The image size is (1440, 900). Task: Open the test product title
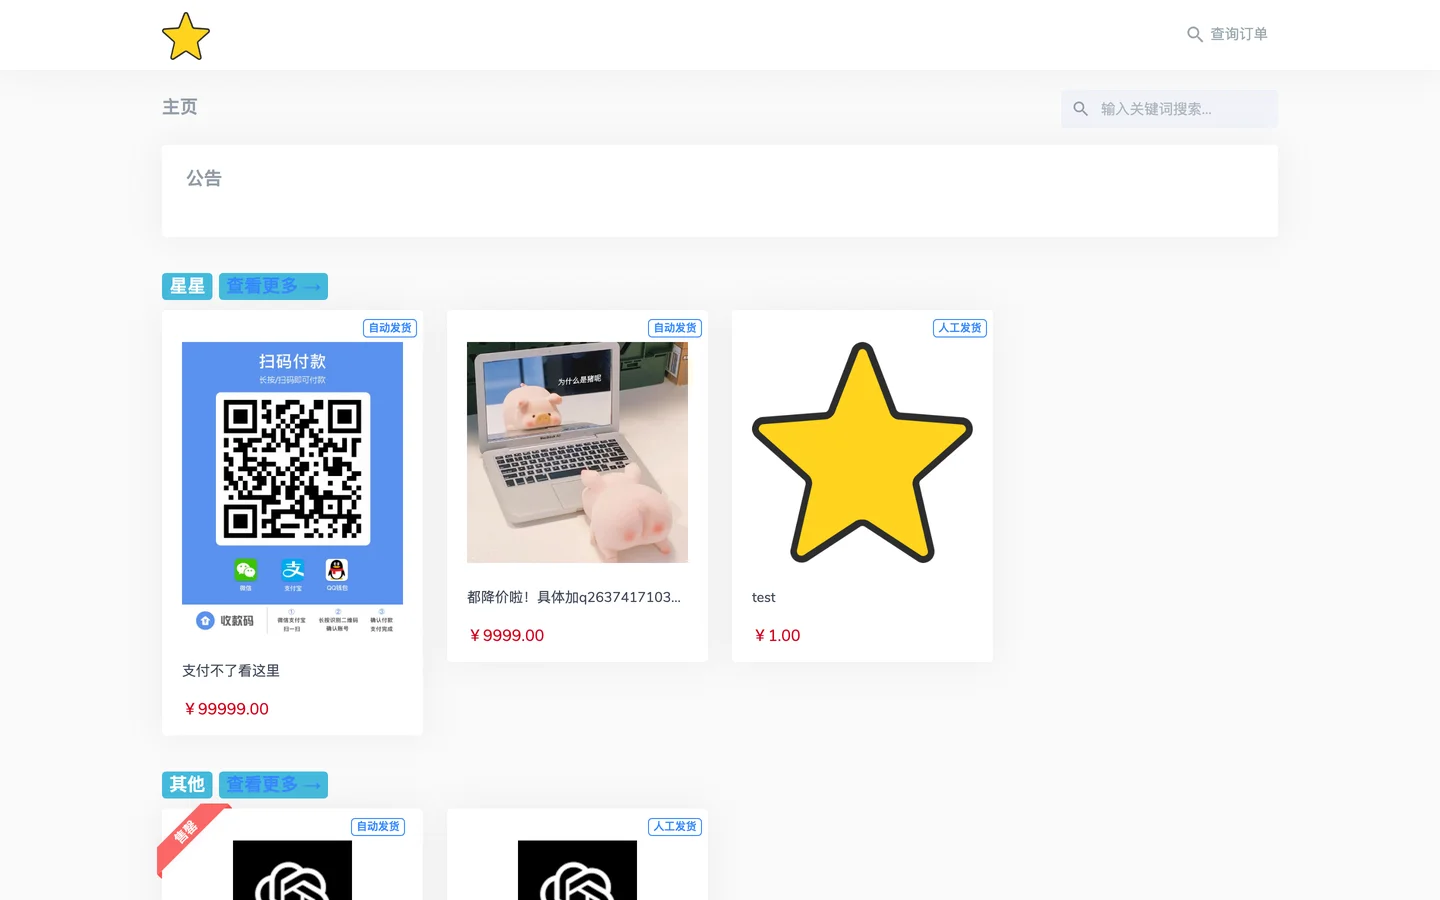pos(763,597)
